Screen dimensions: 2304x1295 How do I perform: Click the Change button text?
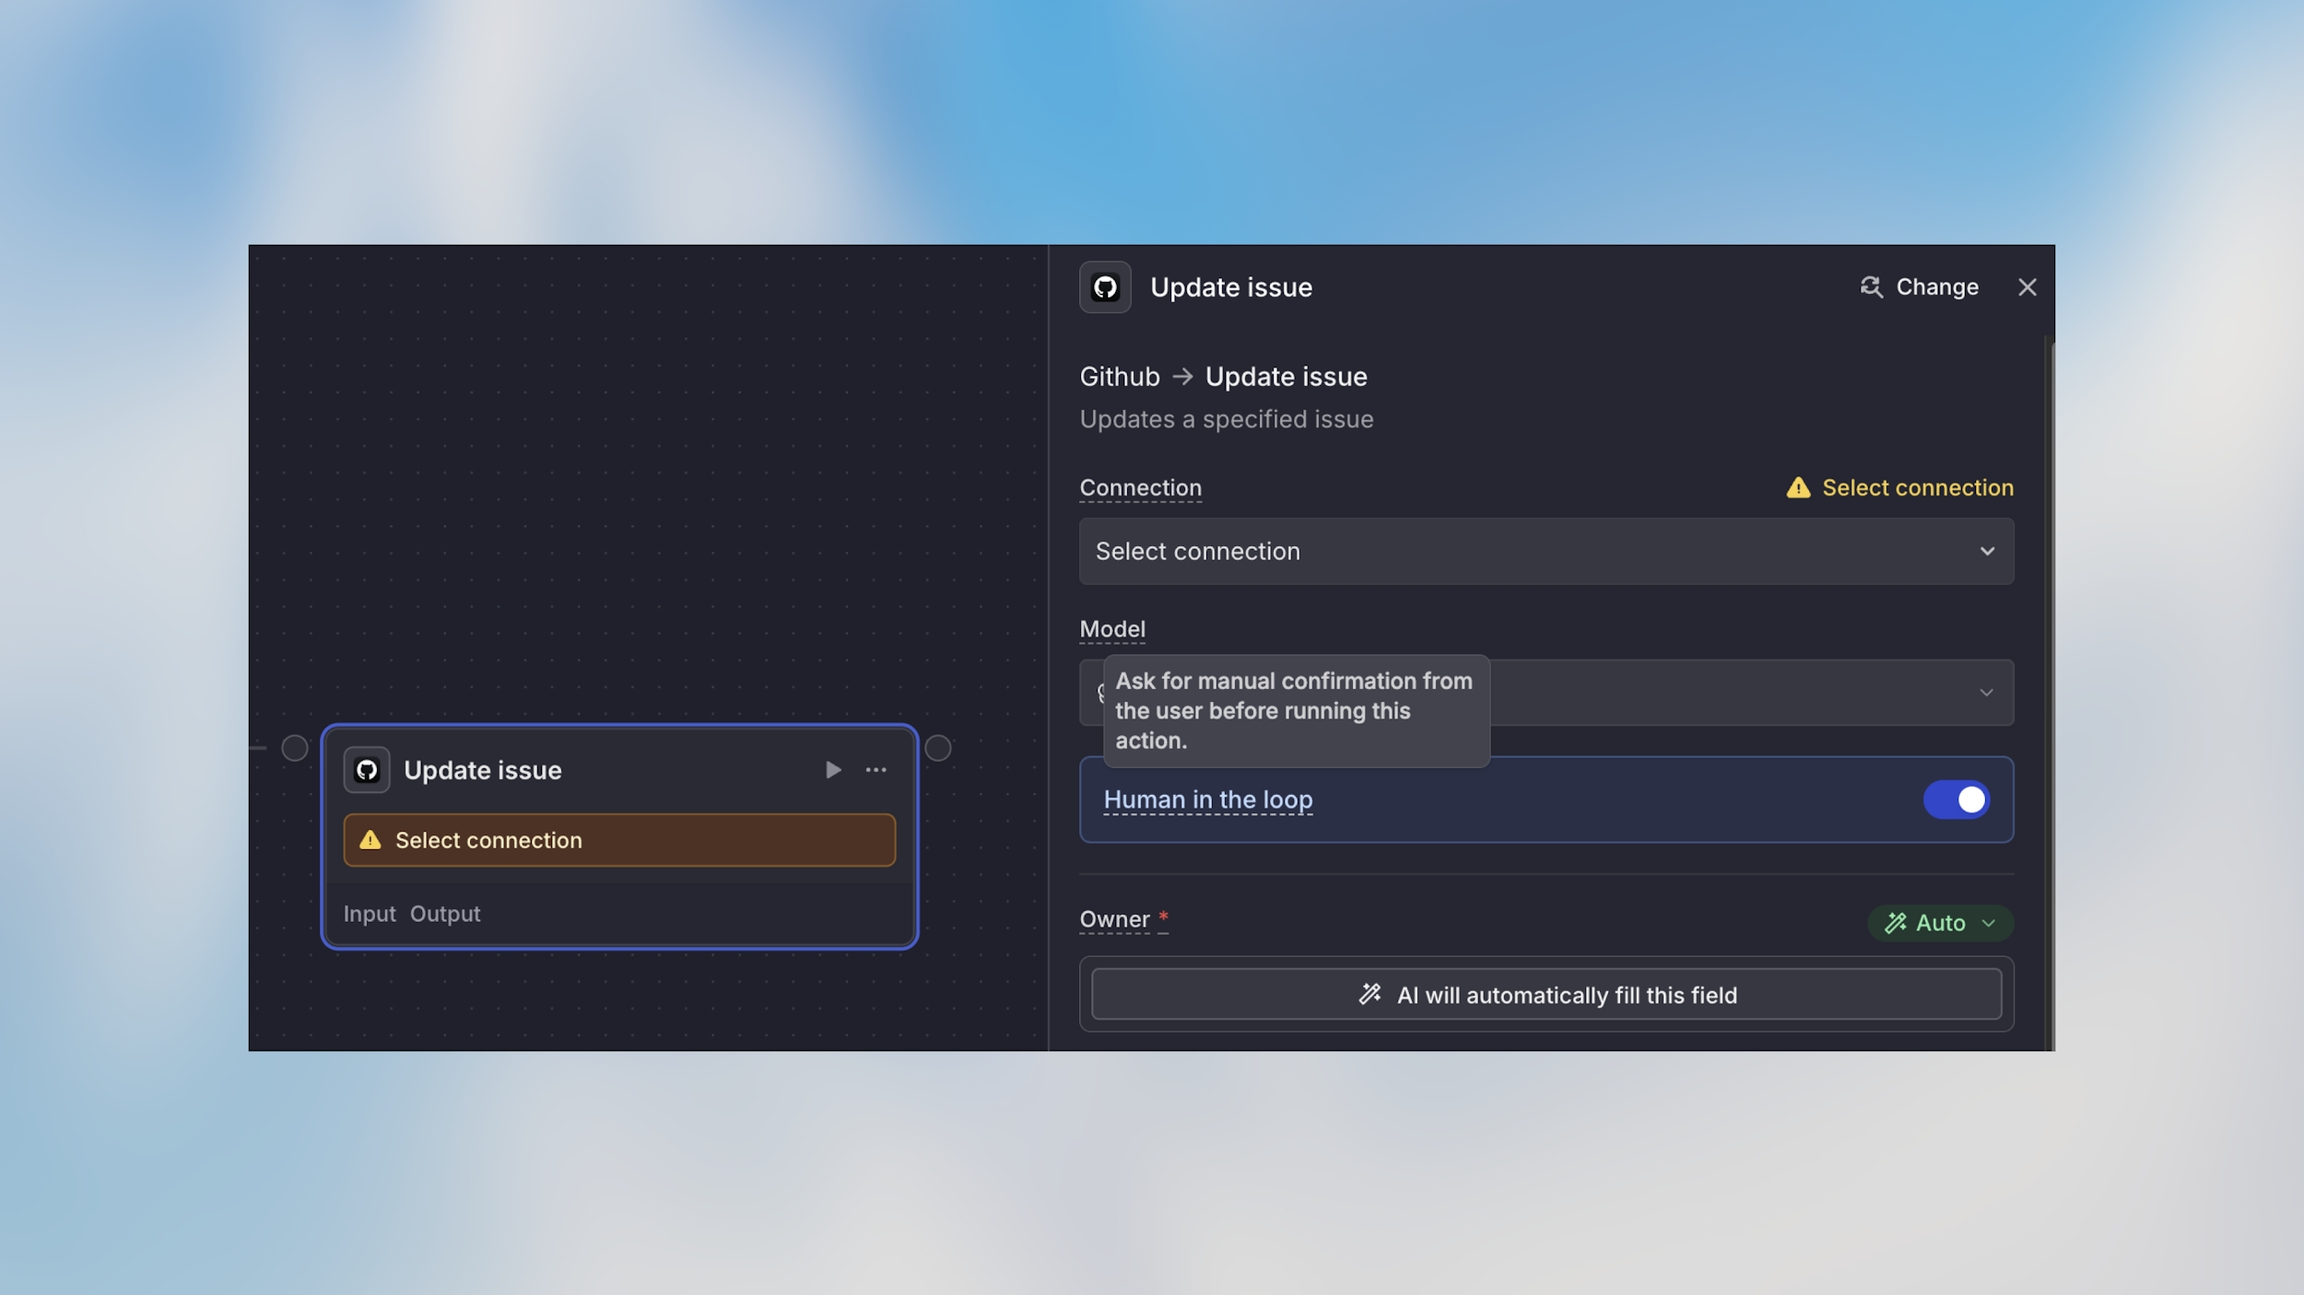coord(1937,287)
